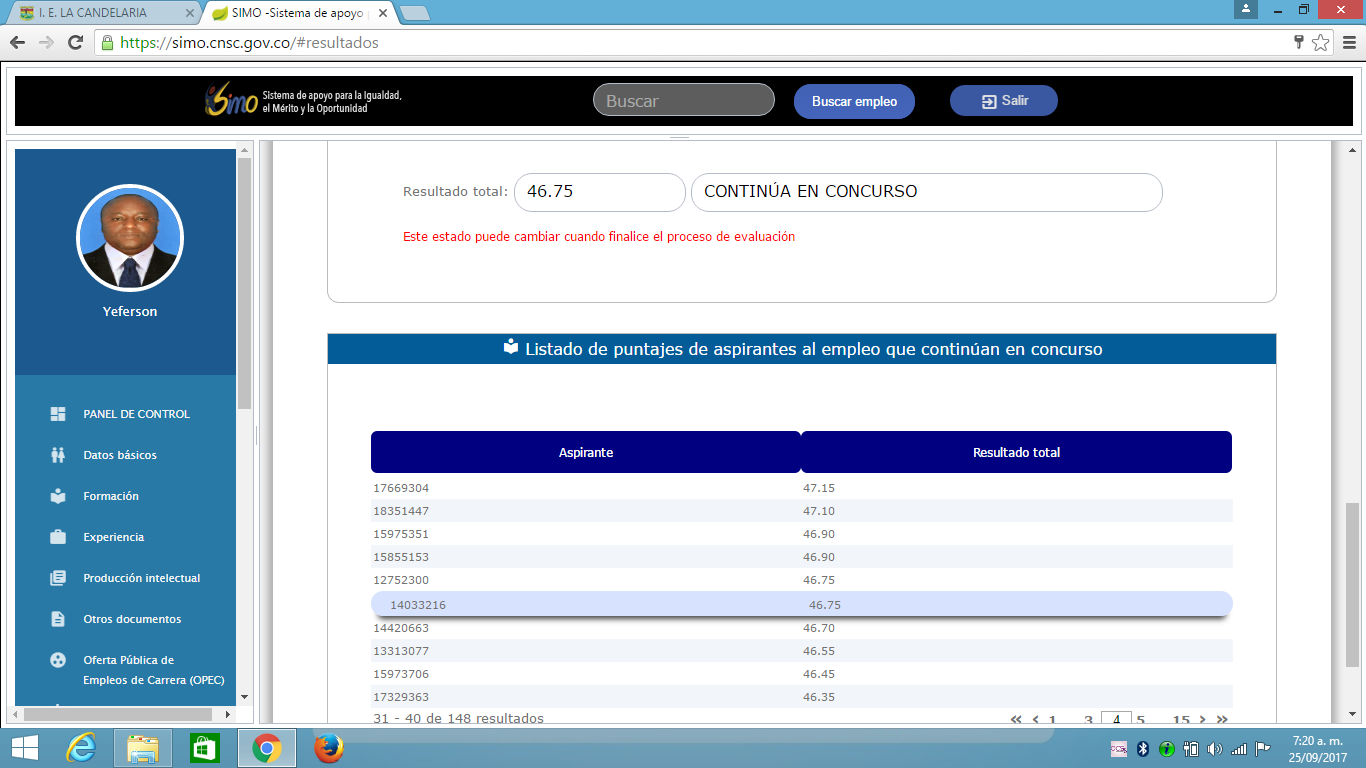The image size is (1366, 768).
Task: Bookmark this page with the star icon
Action: (1321, 43)
